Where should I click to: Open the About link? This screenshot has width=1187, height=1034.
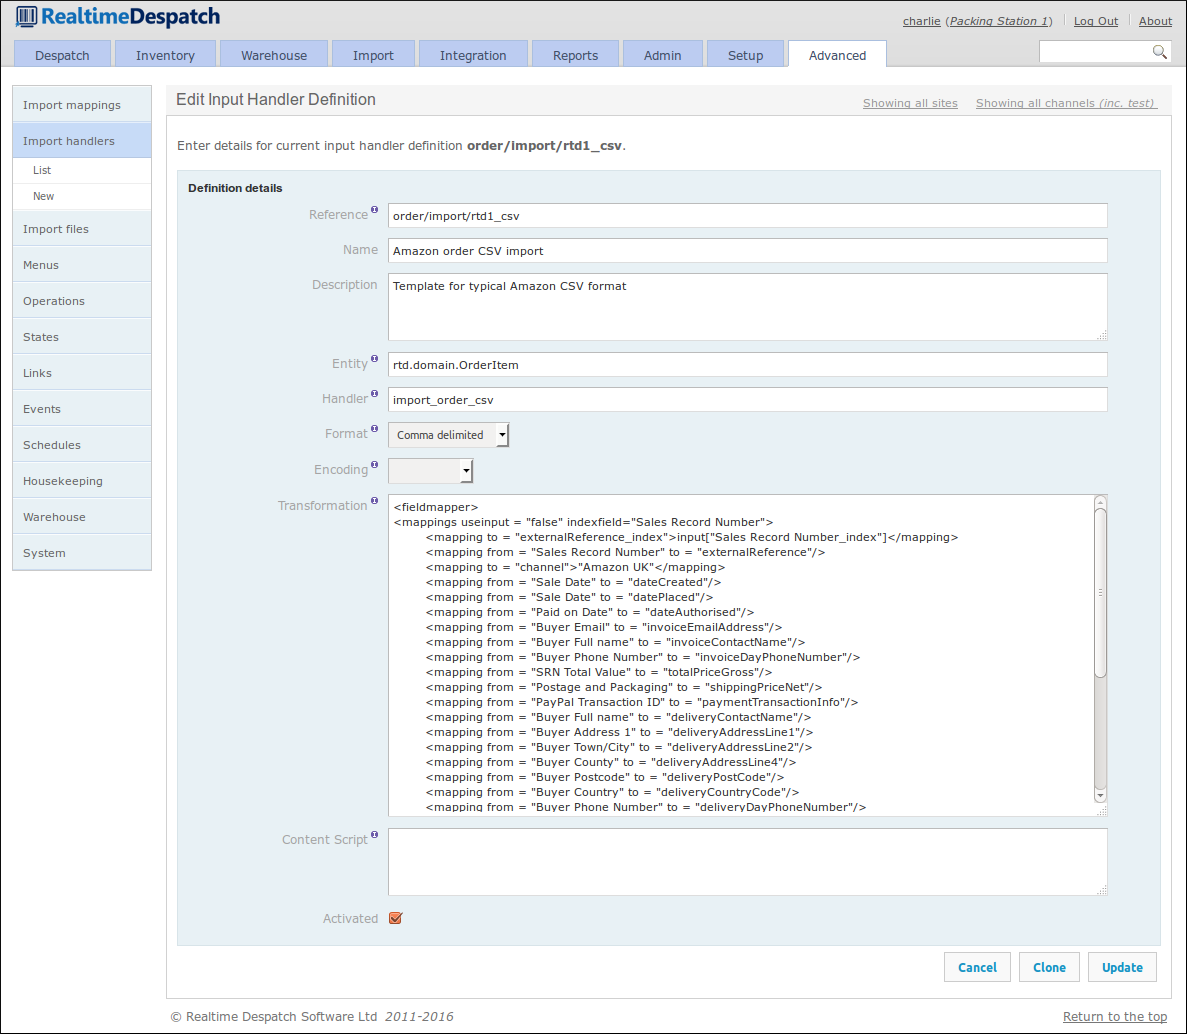[1155, 21]
